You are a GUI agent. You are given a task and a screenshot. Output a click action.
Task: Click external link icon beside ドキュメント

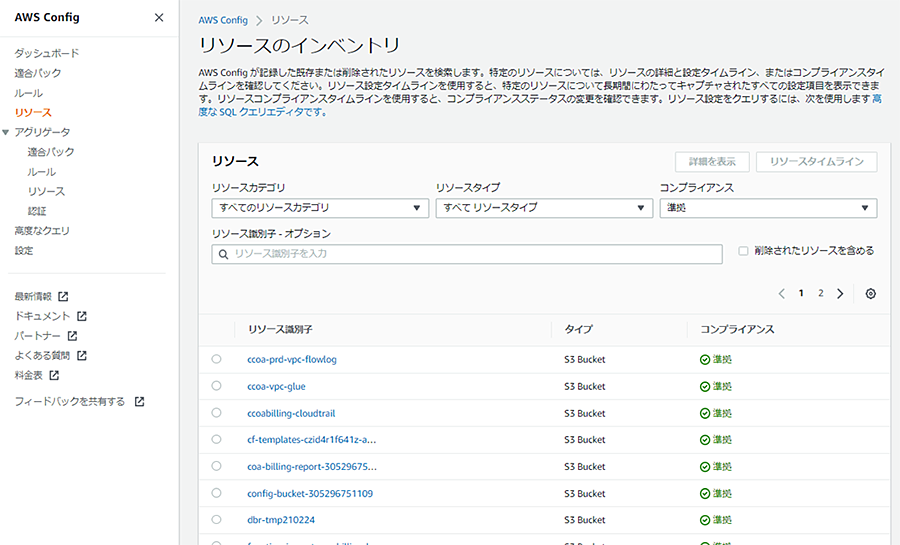click(x=82, y=316)
